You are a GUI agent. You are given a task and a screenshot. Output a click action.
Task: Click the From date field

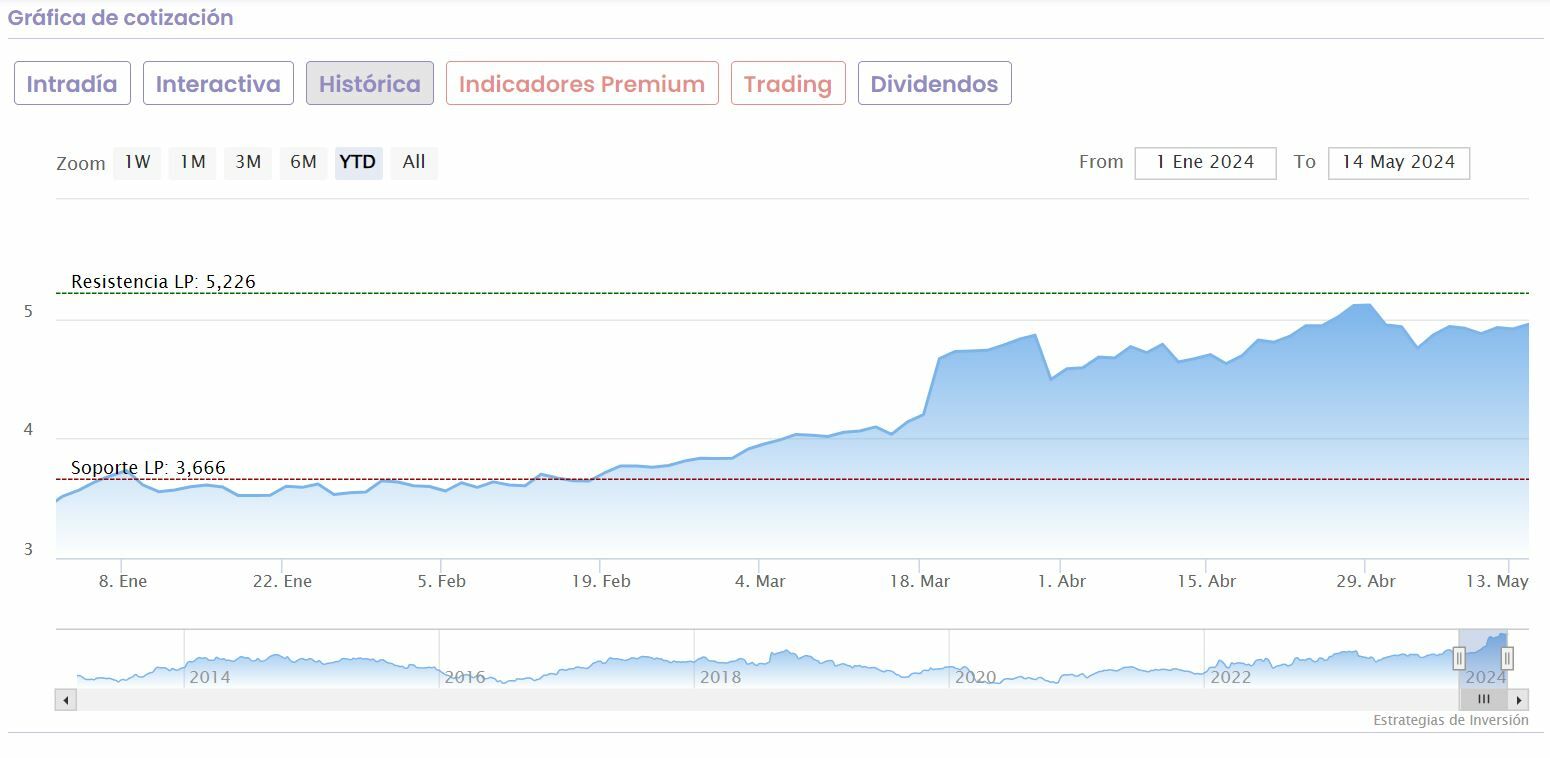tap(1205, 163)
